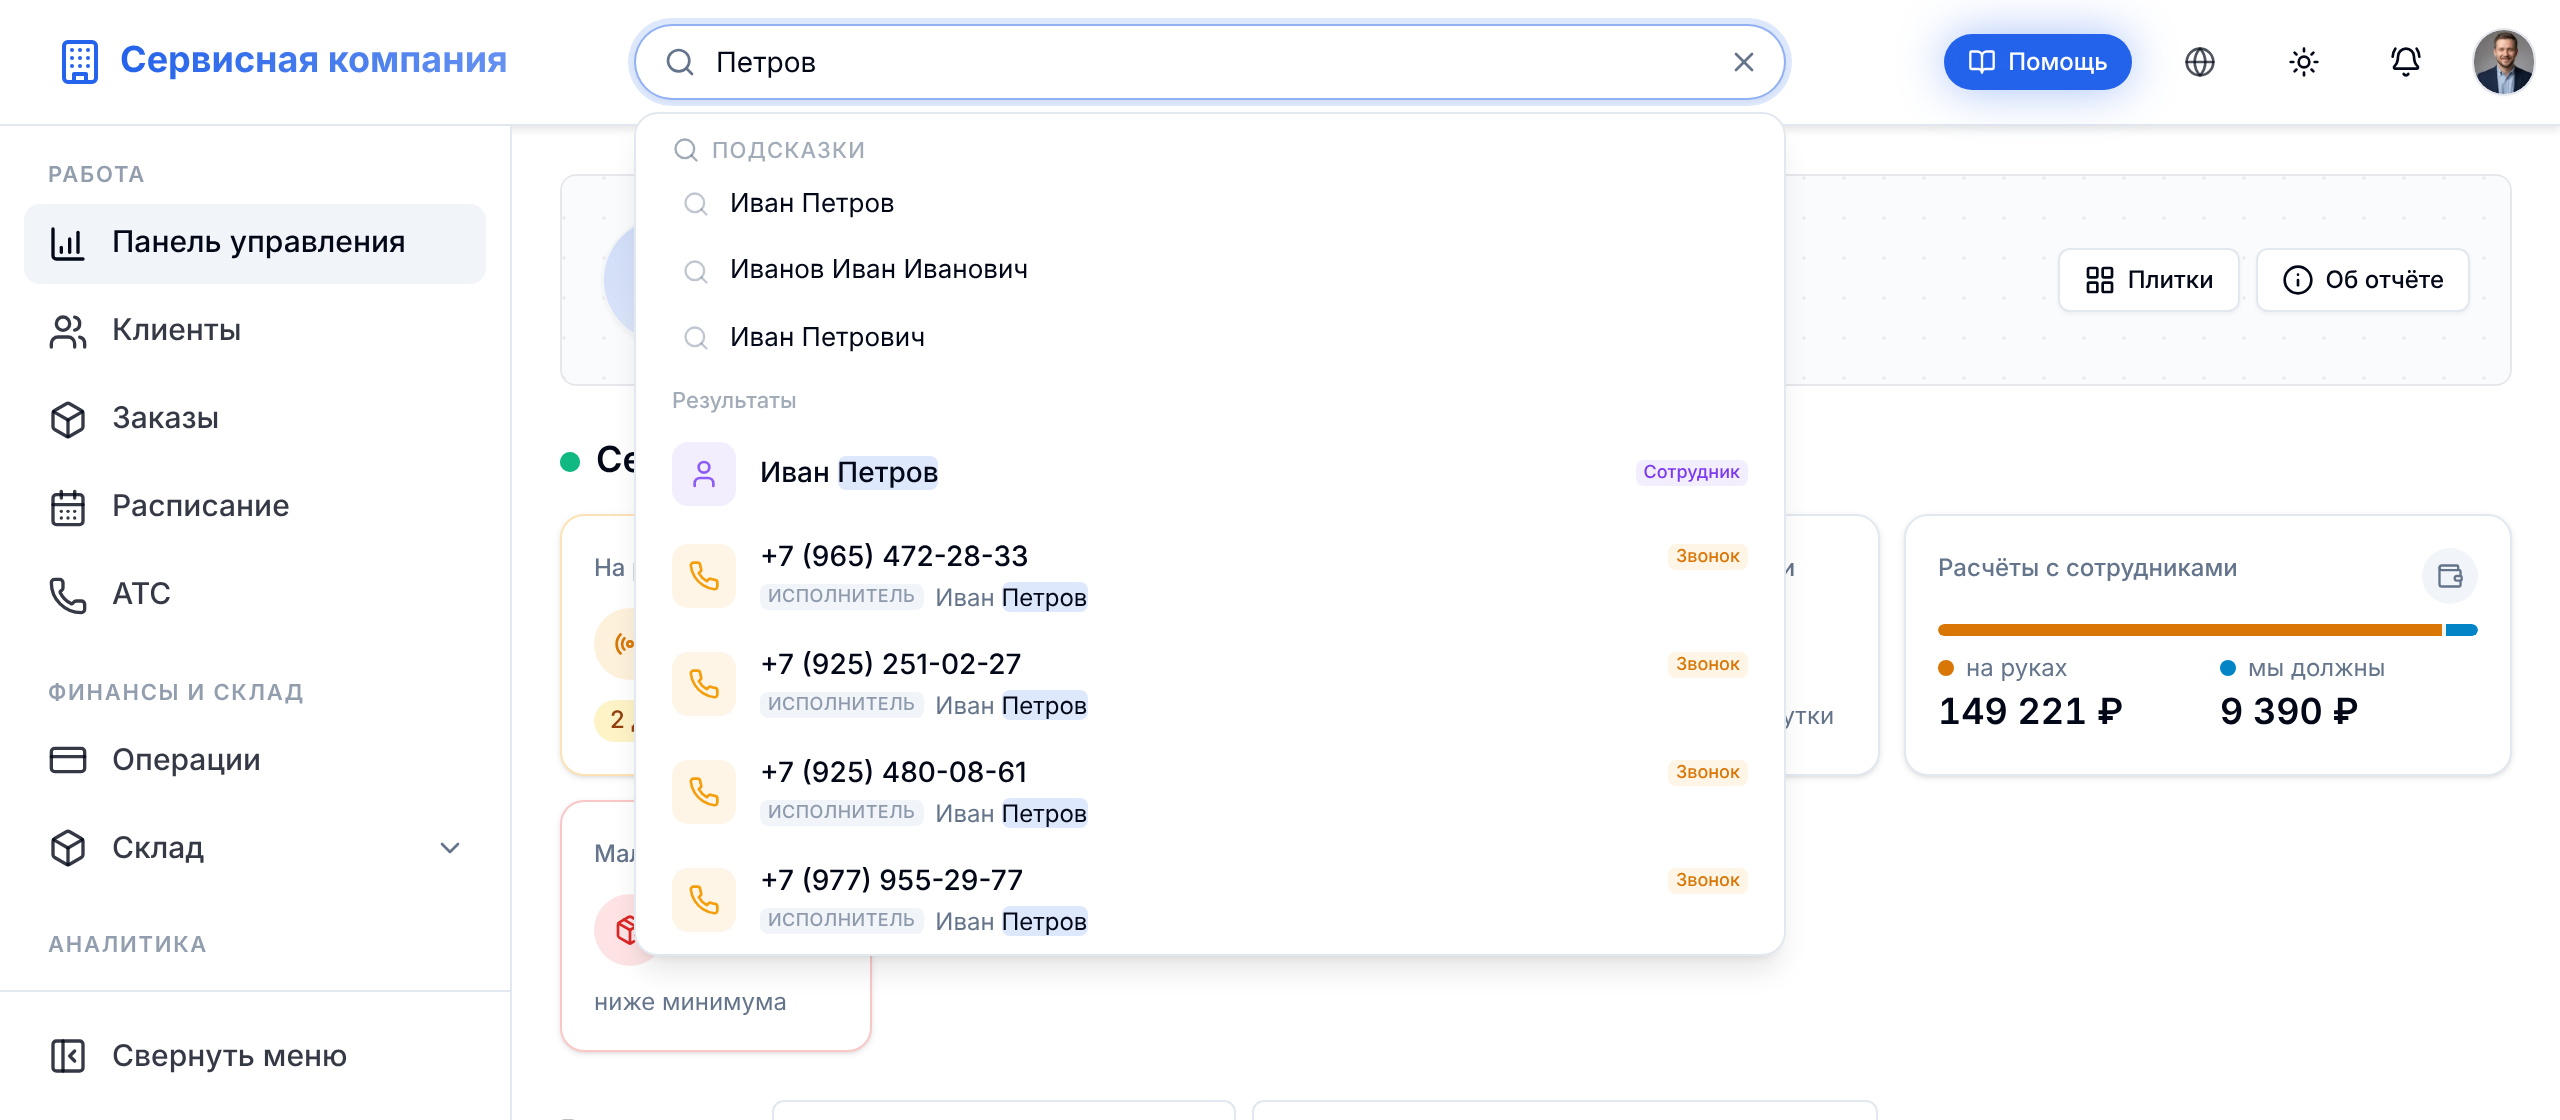Image resolution: width=2560 pixels, height=1120 pixels.
Task: Open employee result Иван Петров
Action: [x=1210, y=473]
